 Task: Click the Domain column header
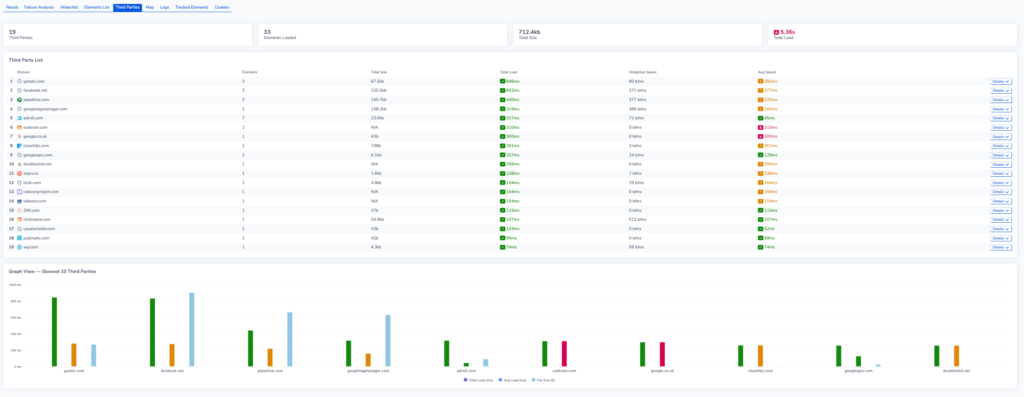24,72
